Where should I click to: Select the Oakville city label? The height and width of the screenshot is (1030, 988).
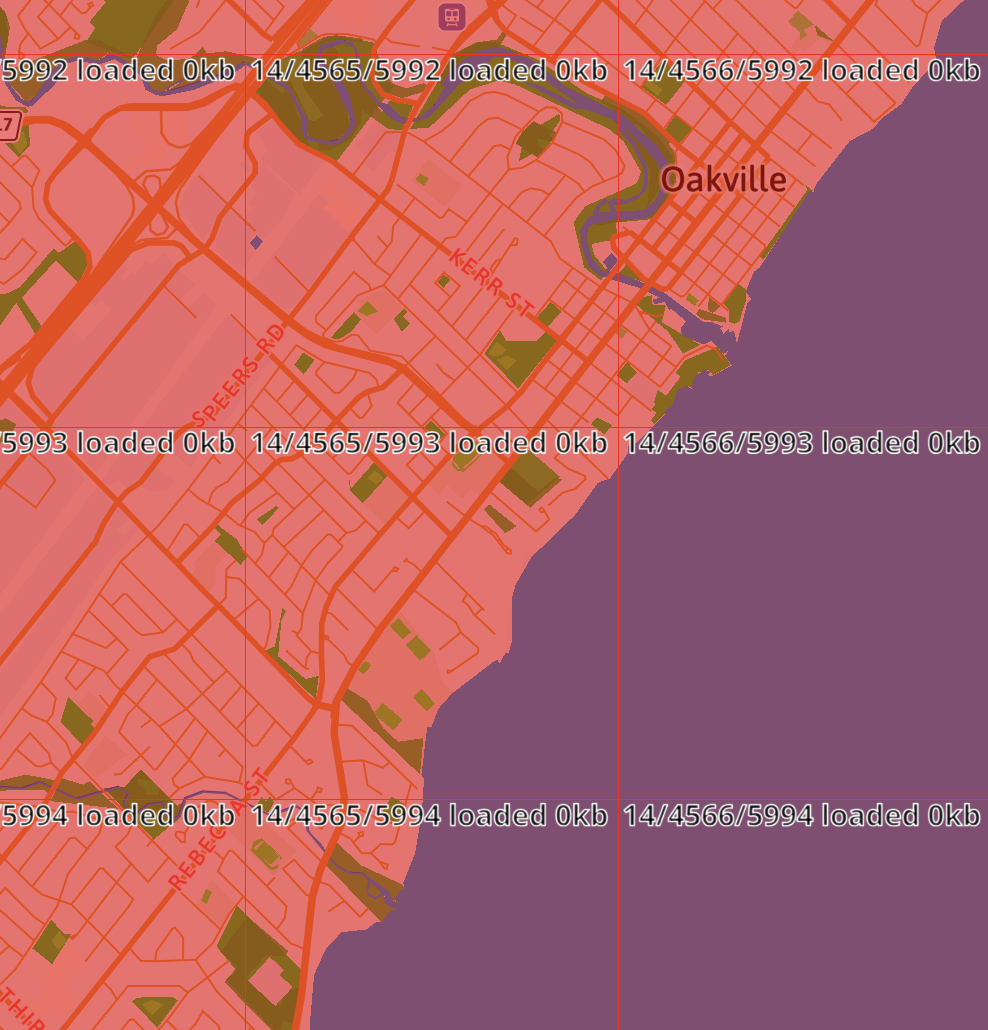(x=723, y=180)
